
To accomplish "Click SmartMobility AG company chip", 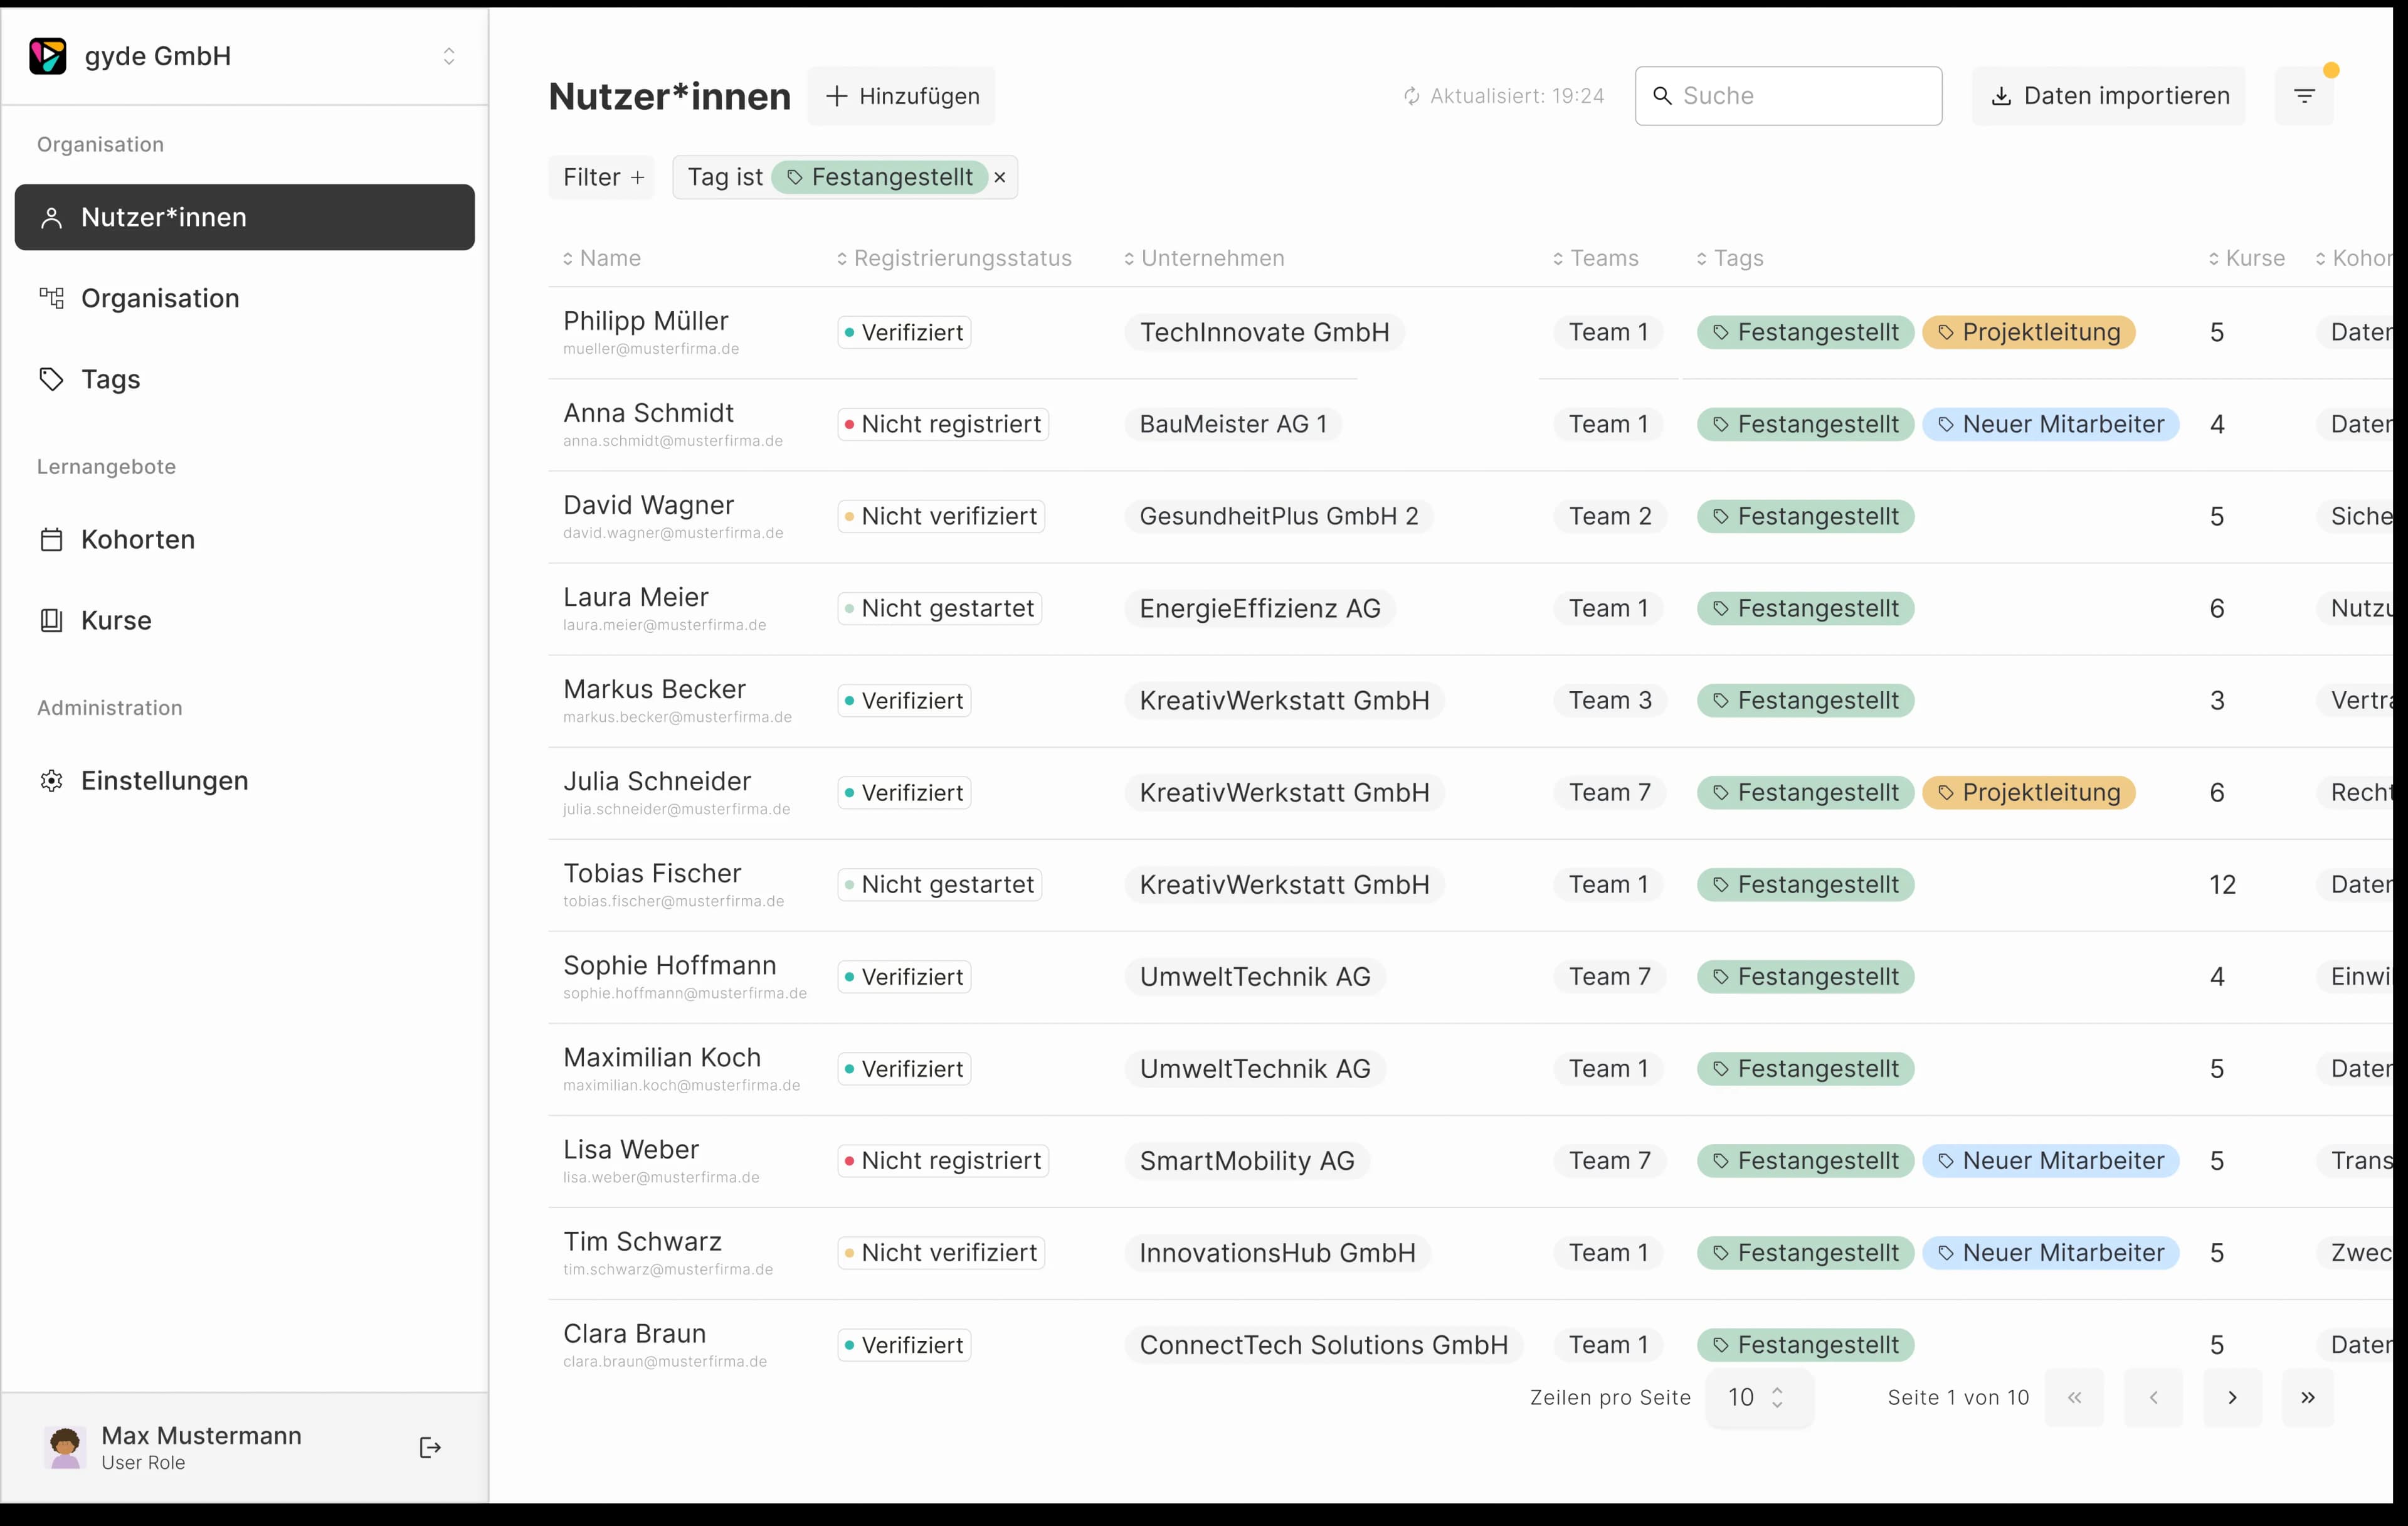I will 1247,1161.
